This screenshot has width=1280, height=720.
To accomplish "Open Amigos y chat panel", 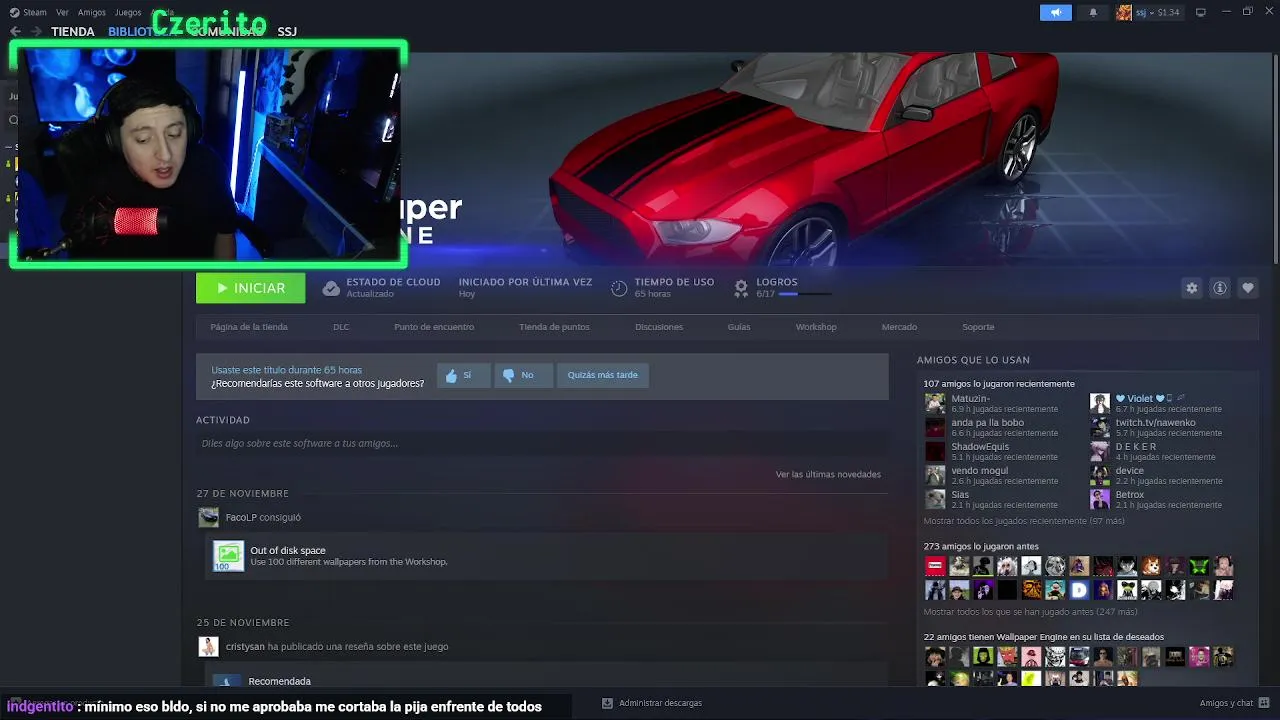I will (x=1233, y=703).
